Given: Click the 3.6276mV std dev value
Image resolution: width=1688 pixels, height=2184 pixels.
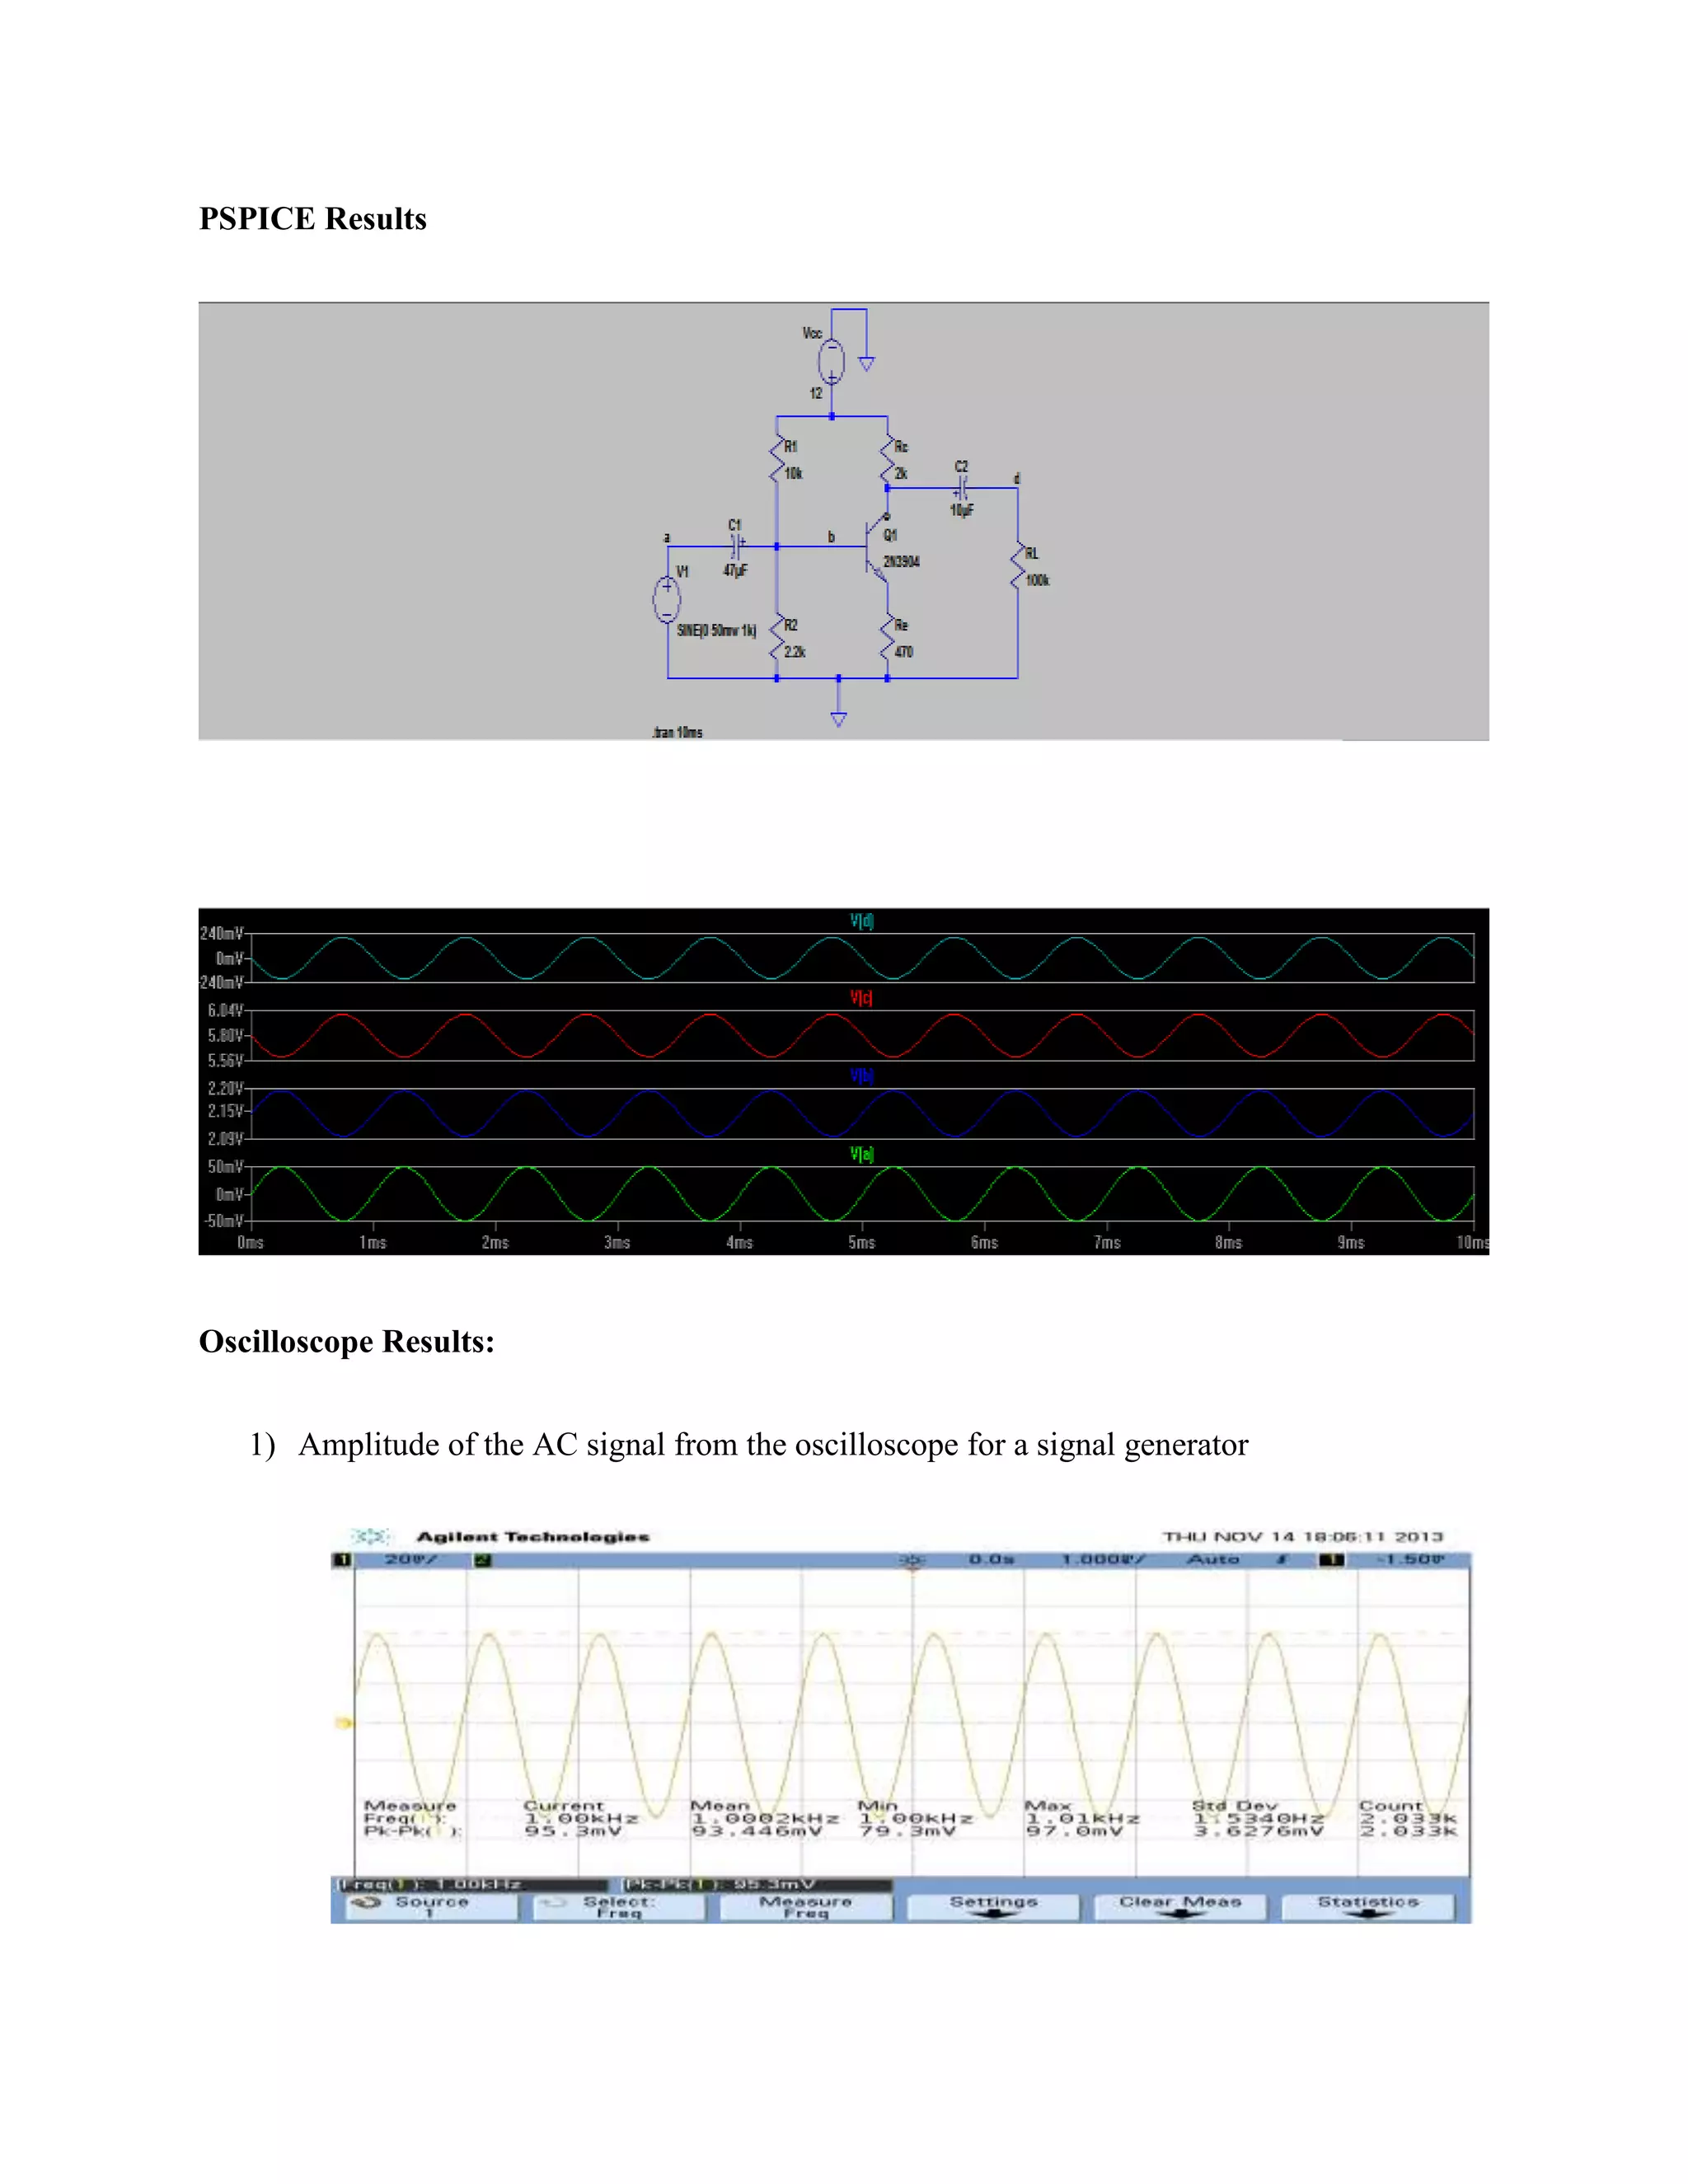Looking at the screenshot, I should click(1259, 1831).
